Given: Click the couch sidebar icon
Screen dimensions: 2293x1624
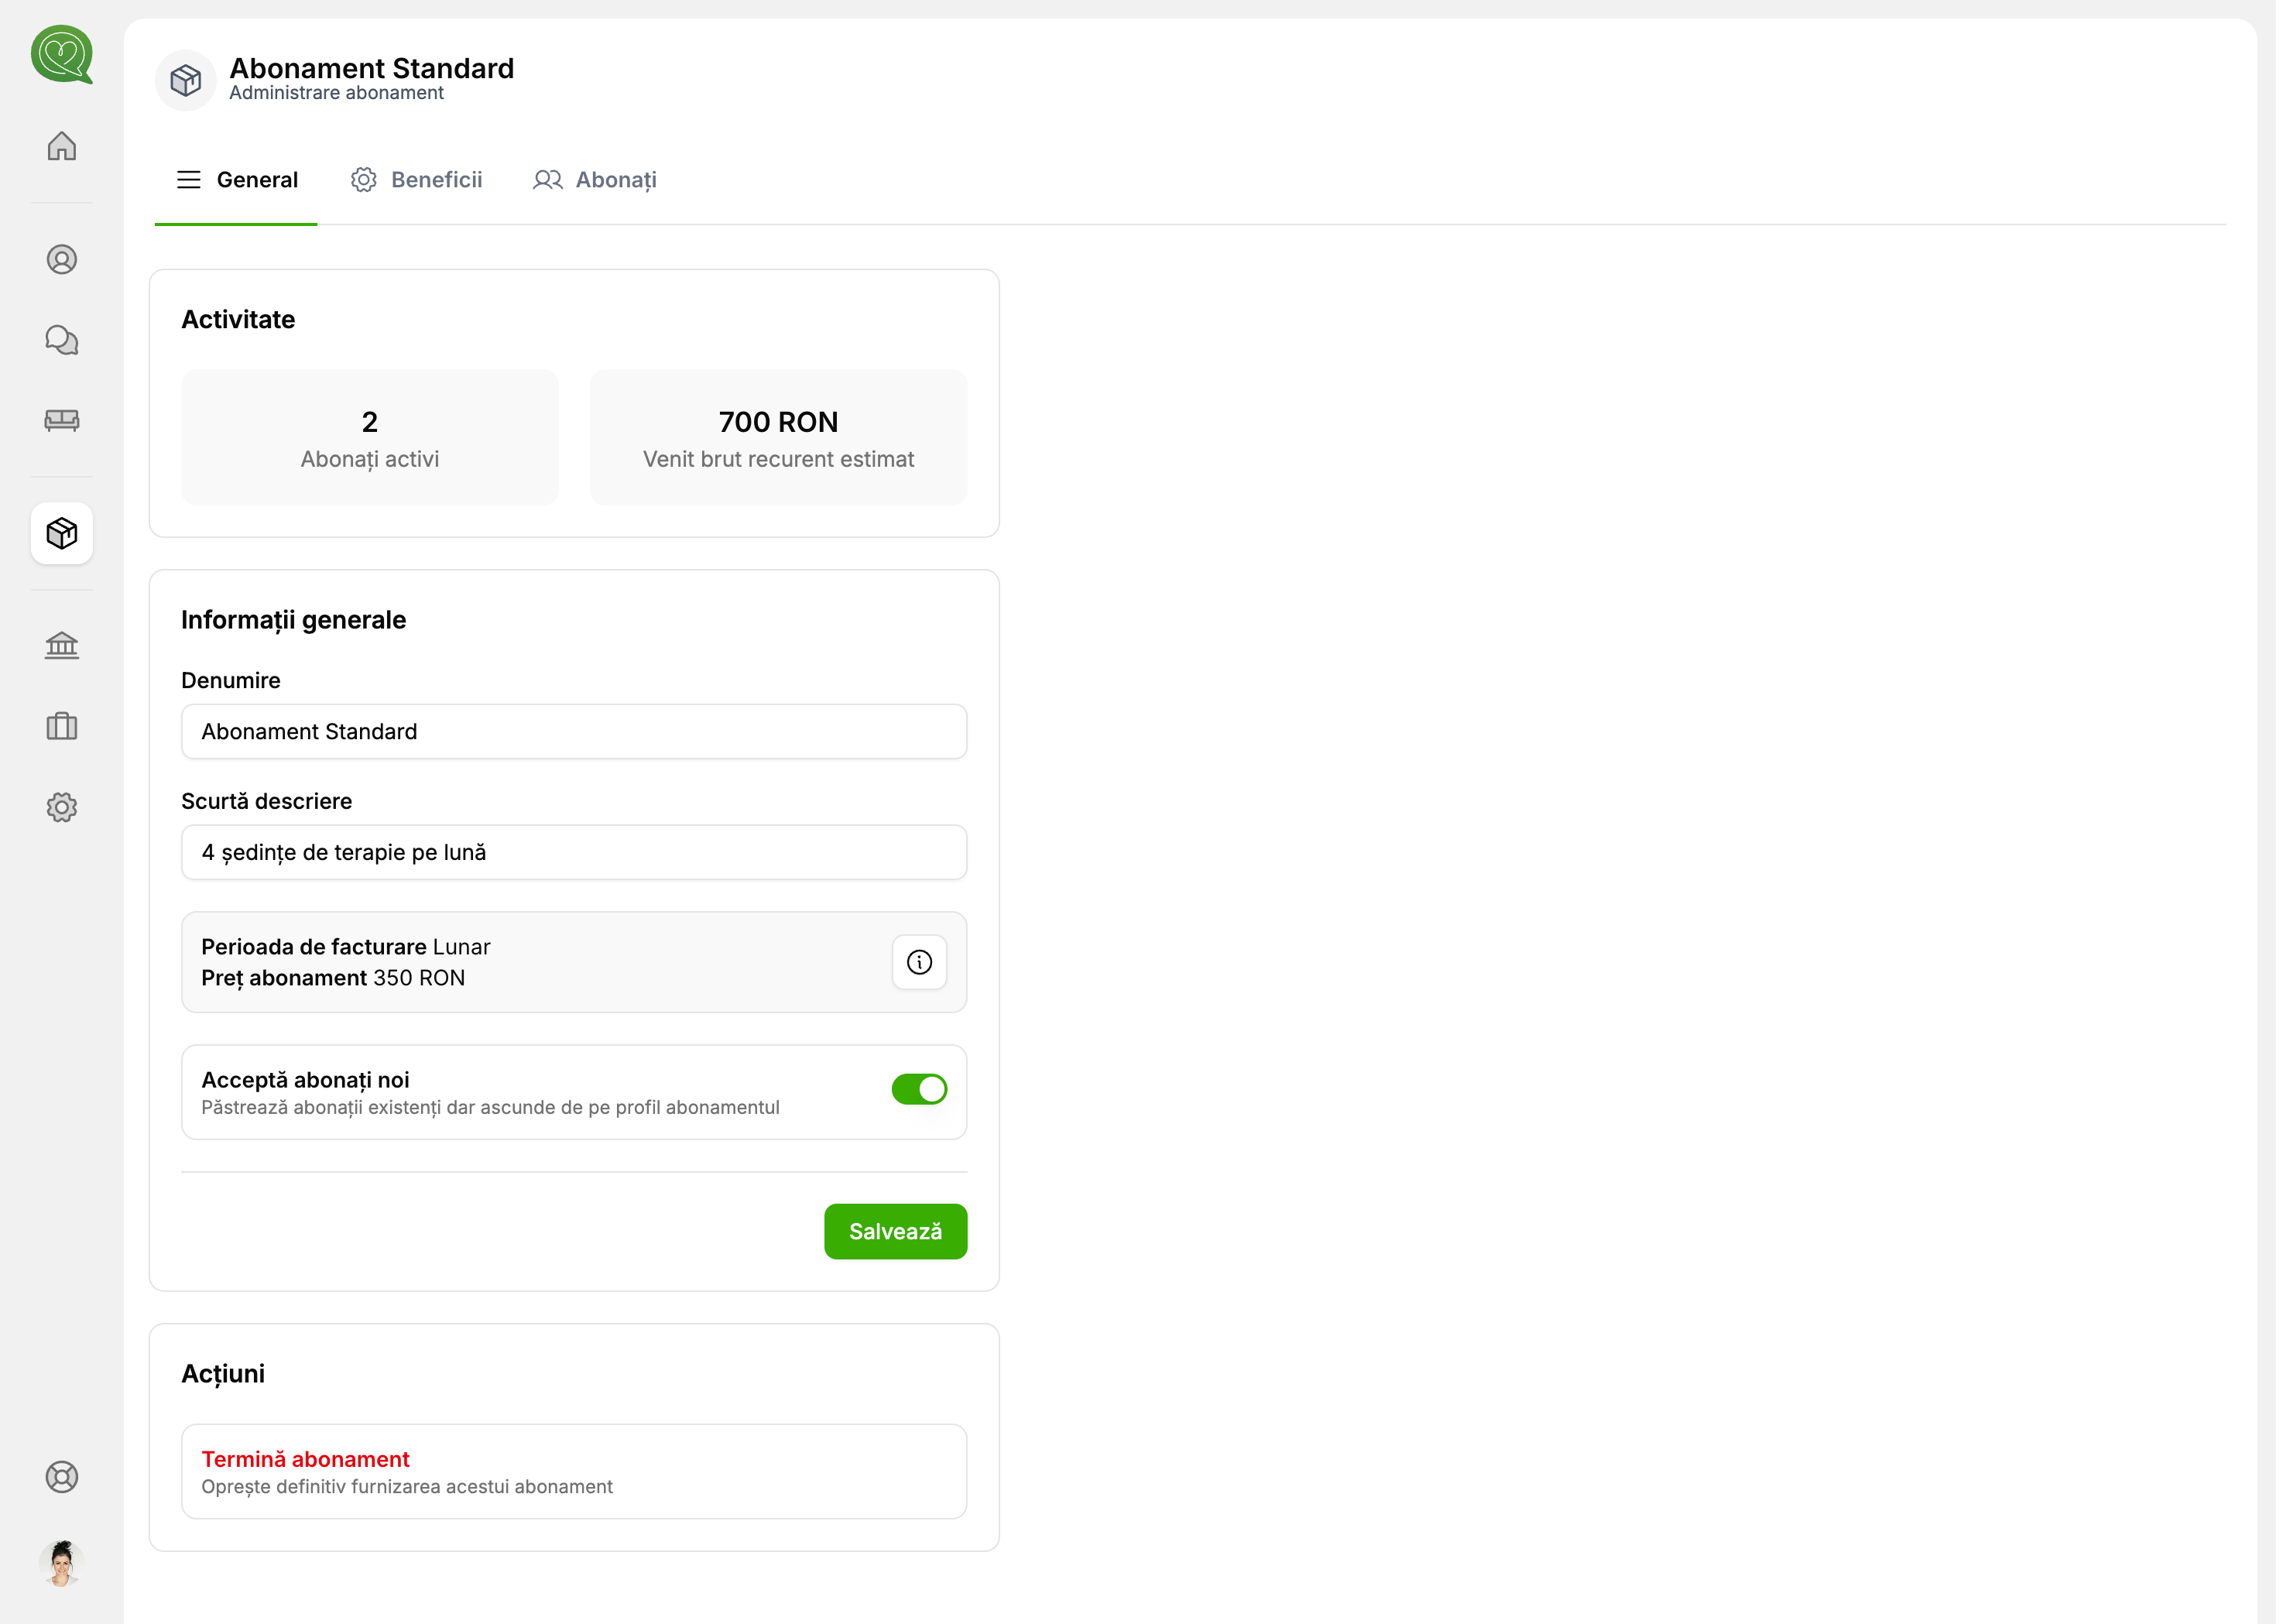Looking at the screenshot, I should click(62, 422).
